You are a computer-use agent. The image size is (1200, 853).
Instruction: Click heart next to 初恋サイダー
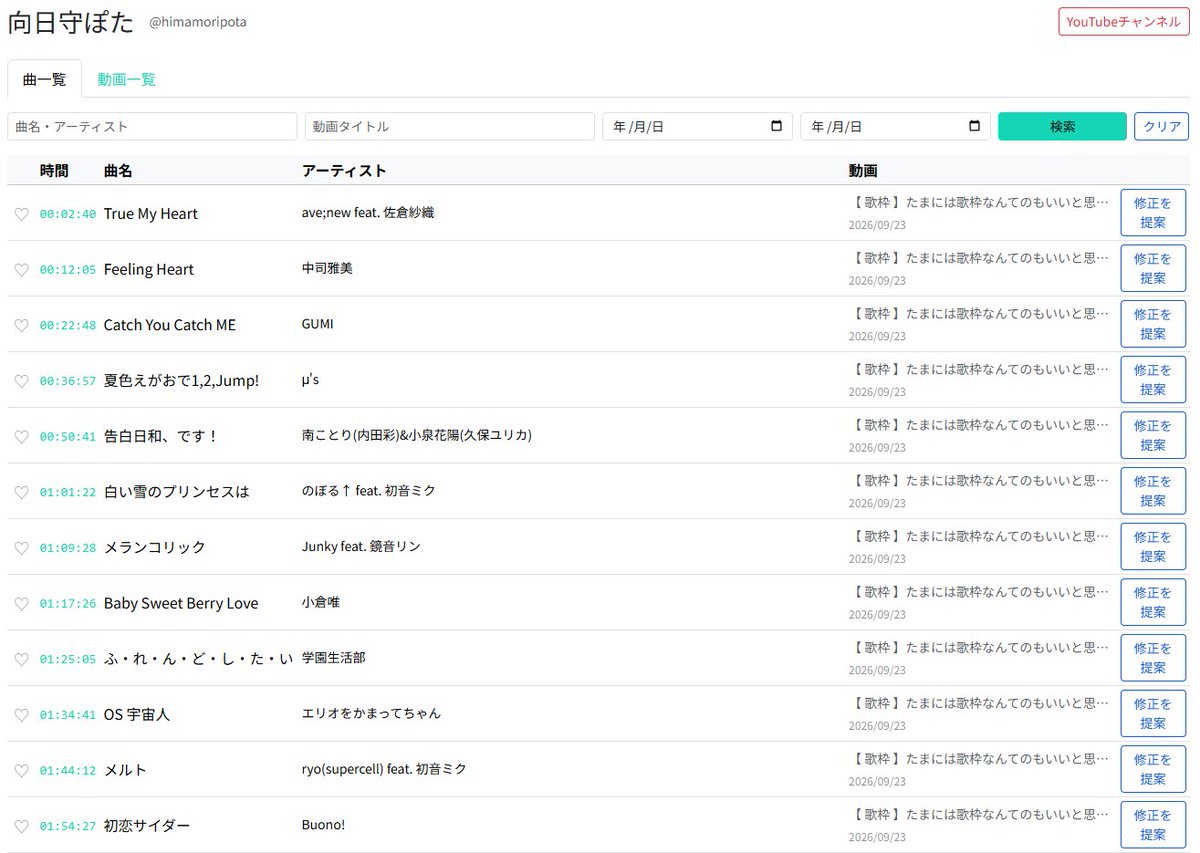pyautogui.click(x=21, y=826)
